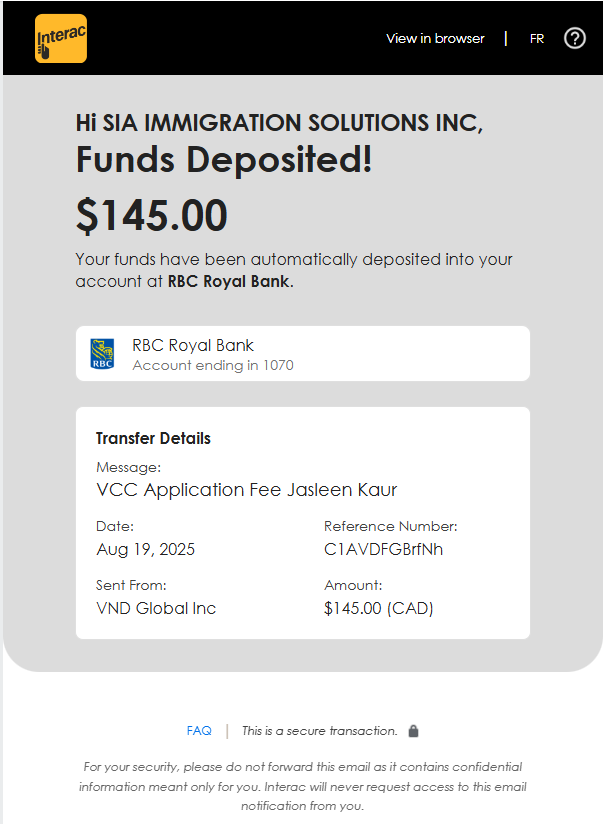Click the $145.00 deposited amount heading

pyautogui.click(x=152, y=216)
